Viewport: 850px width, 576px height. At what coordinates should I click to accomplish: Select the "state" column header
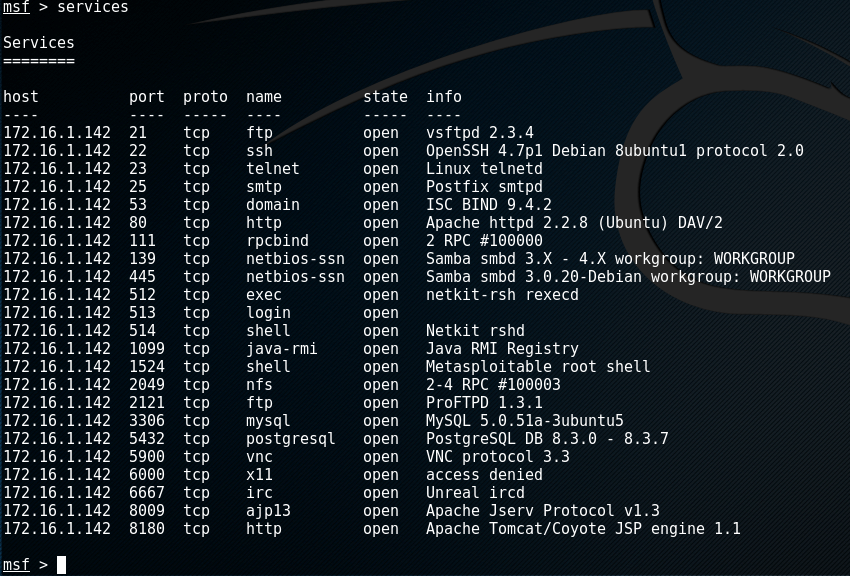click(385, 97)
